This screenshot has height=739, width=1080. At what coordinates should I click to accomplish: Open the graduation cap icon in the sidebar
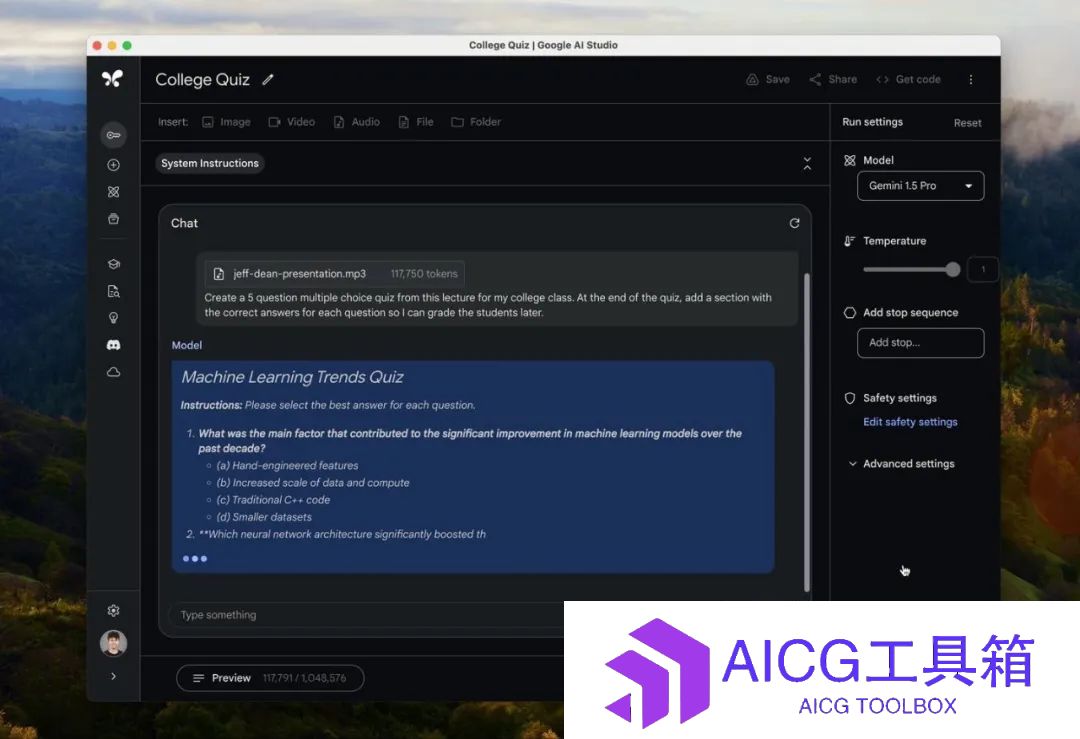tap(114, 264)
